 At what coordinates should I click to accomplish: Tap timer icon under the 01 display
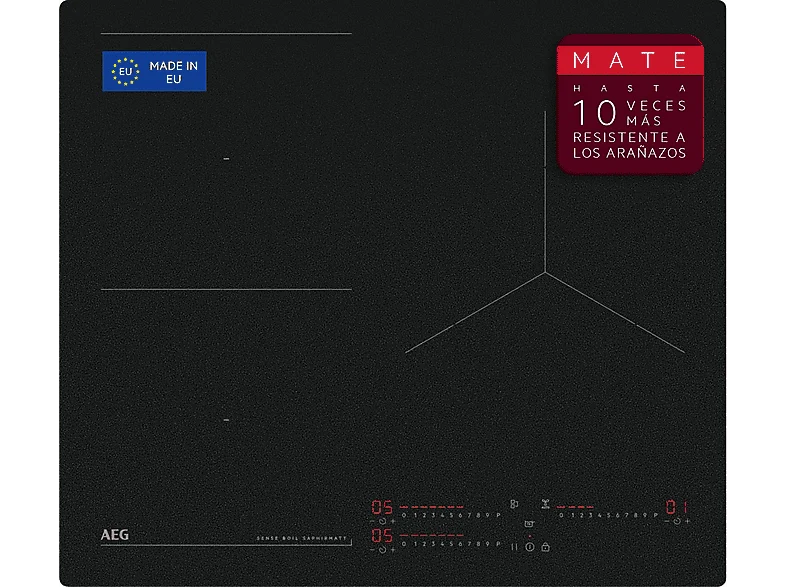(x=677, y=521)
